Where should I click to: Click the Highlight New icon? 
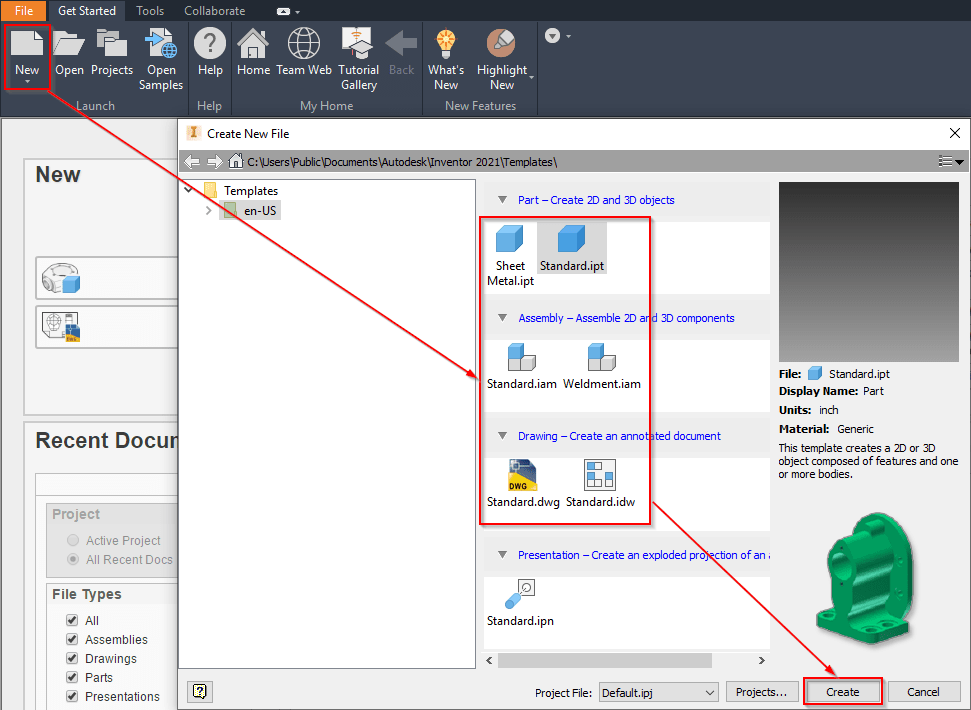(x=501, y=45)
